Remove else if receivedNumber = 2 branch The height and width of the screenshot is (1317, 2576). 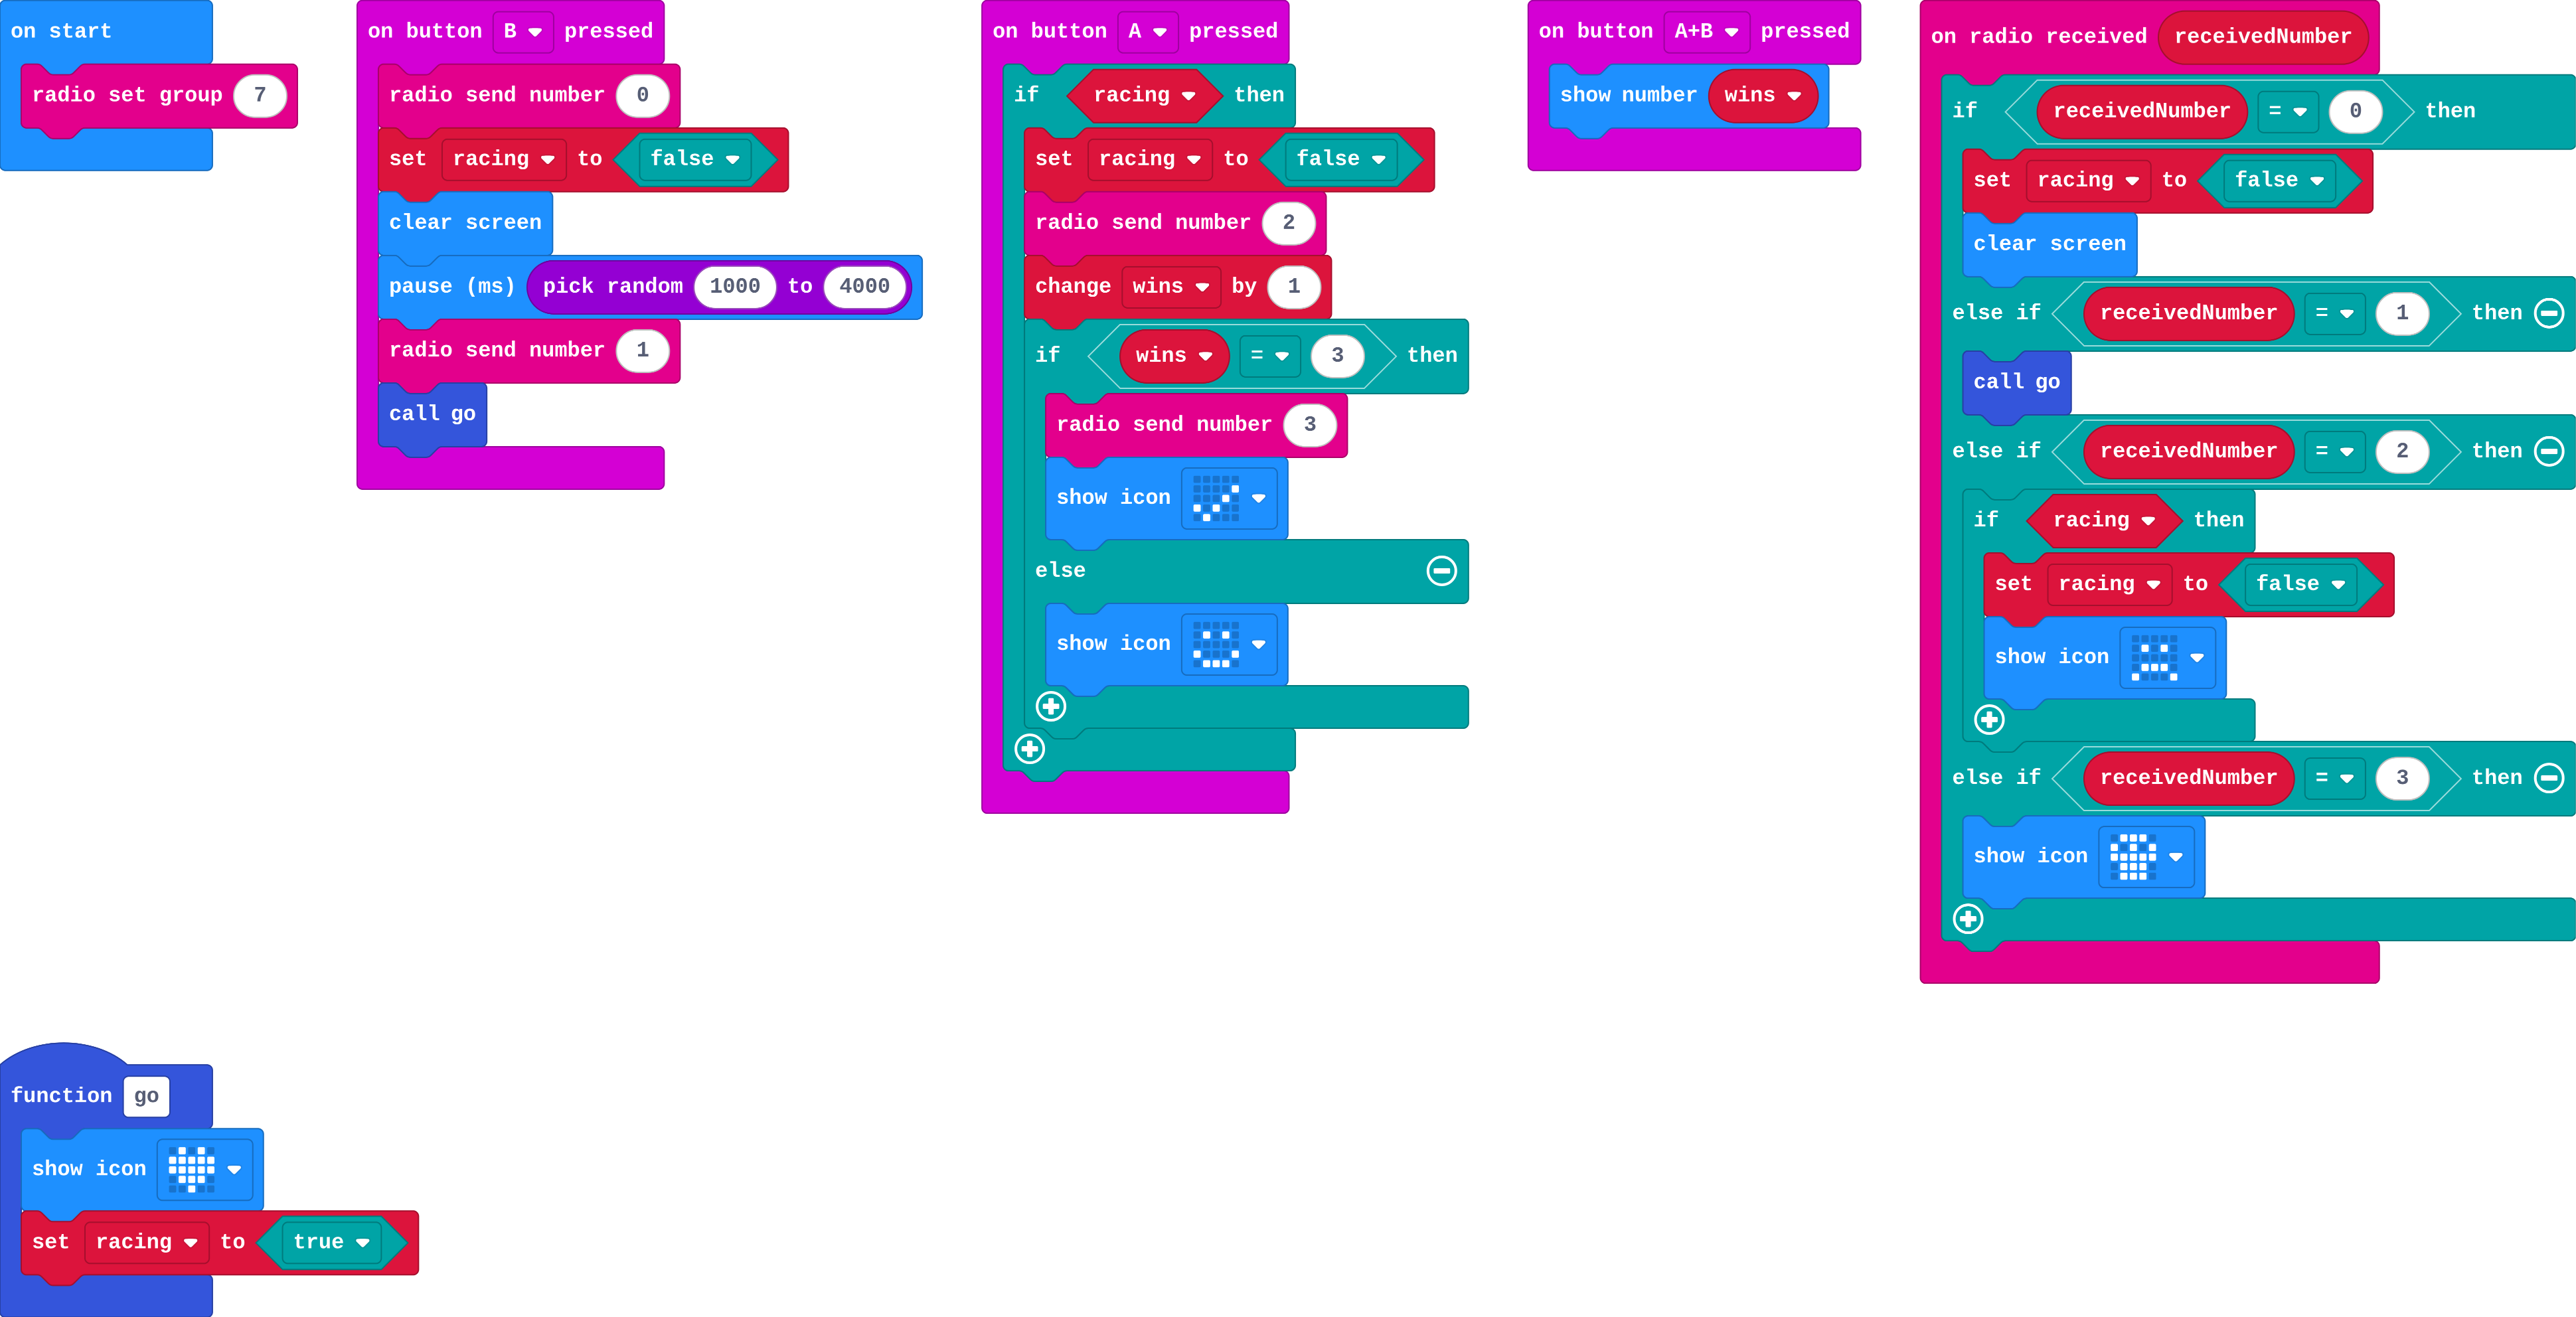tap(2549, 451)
